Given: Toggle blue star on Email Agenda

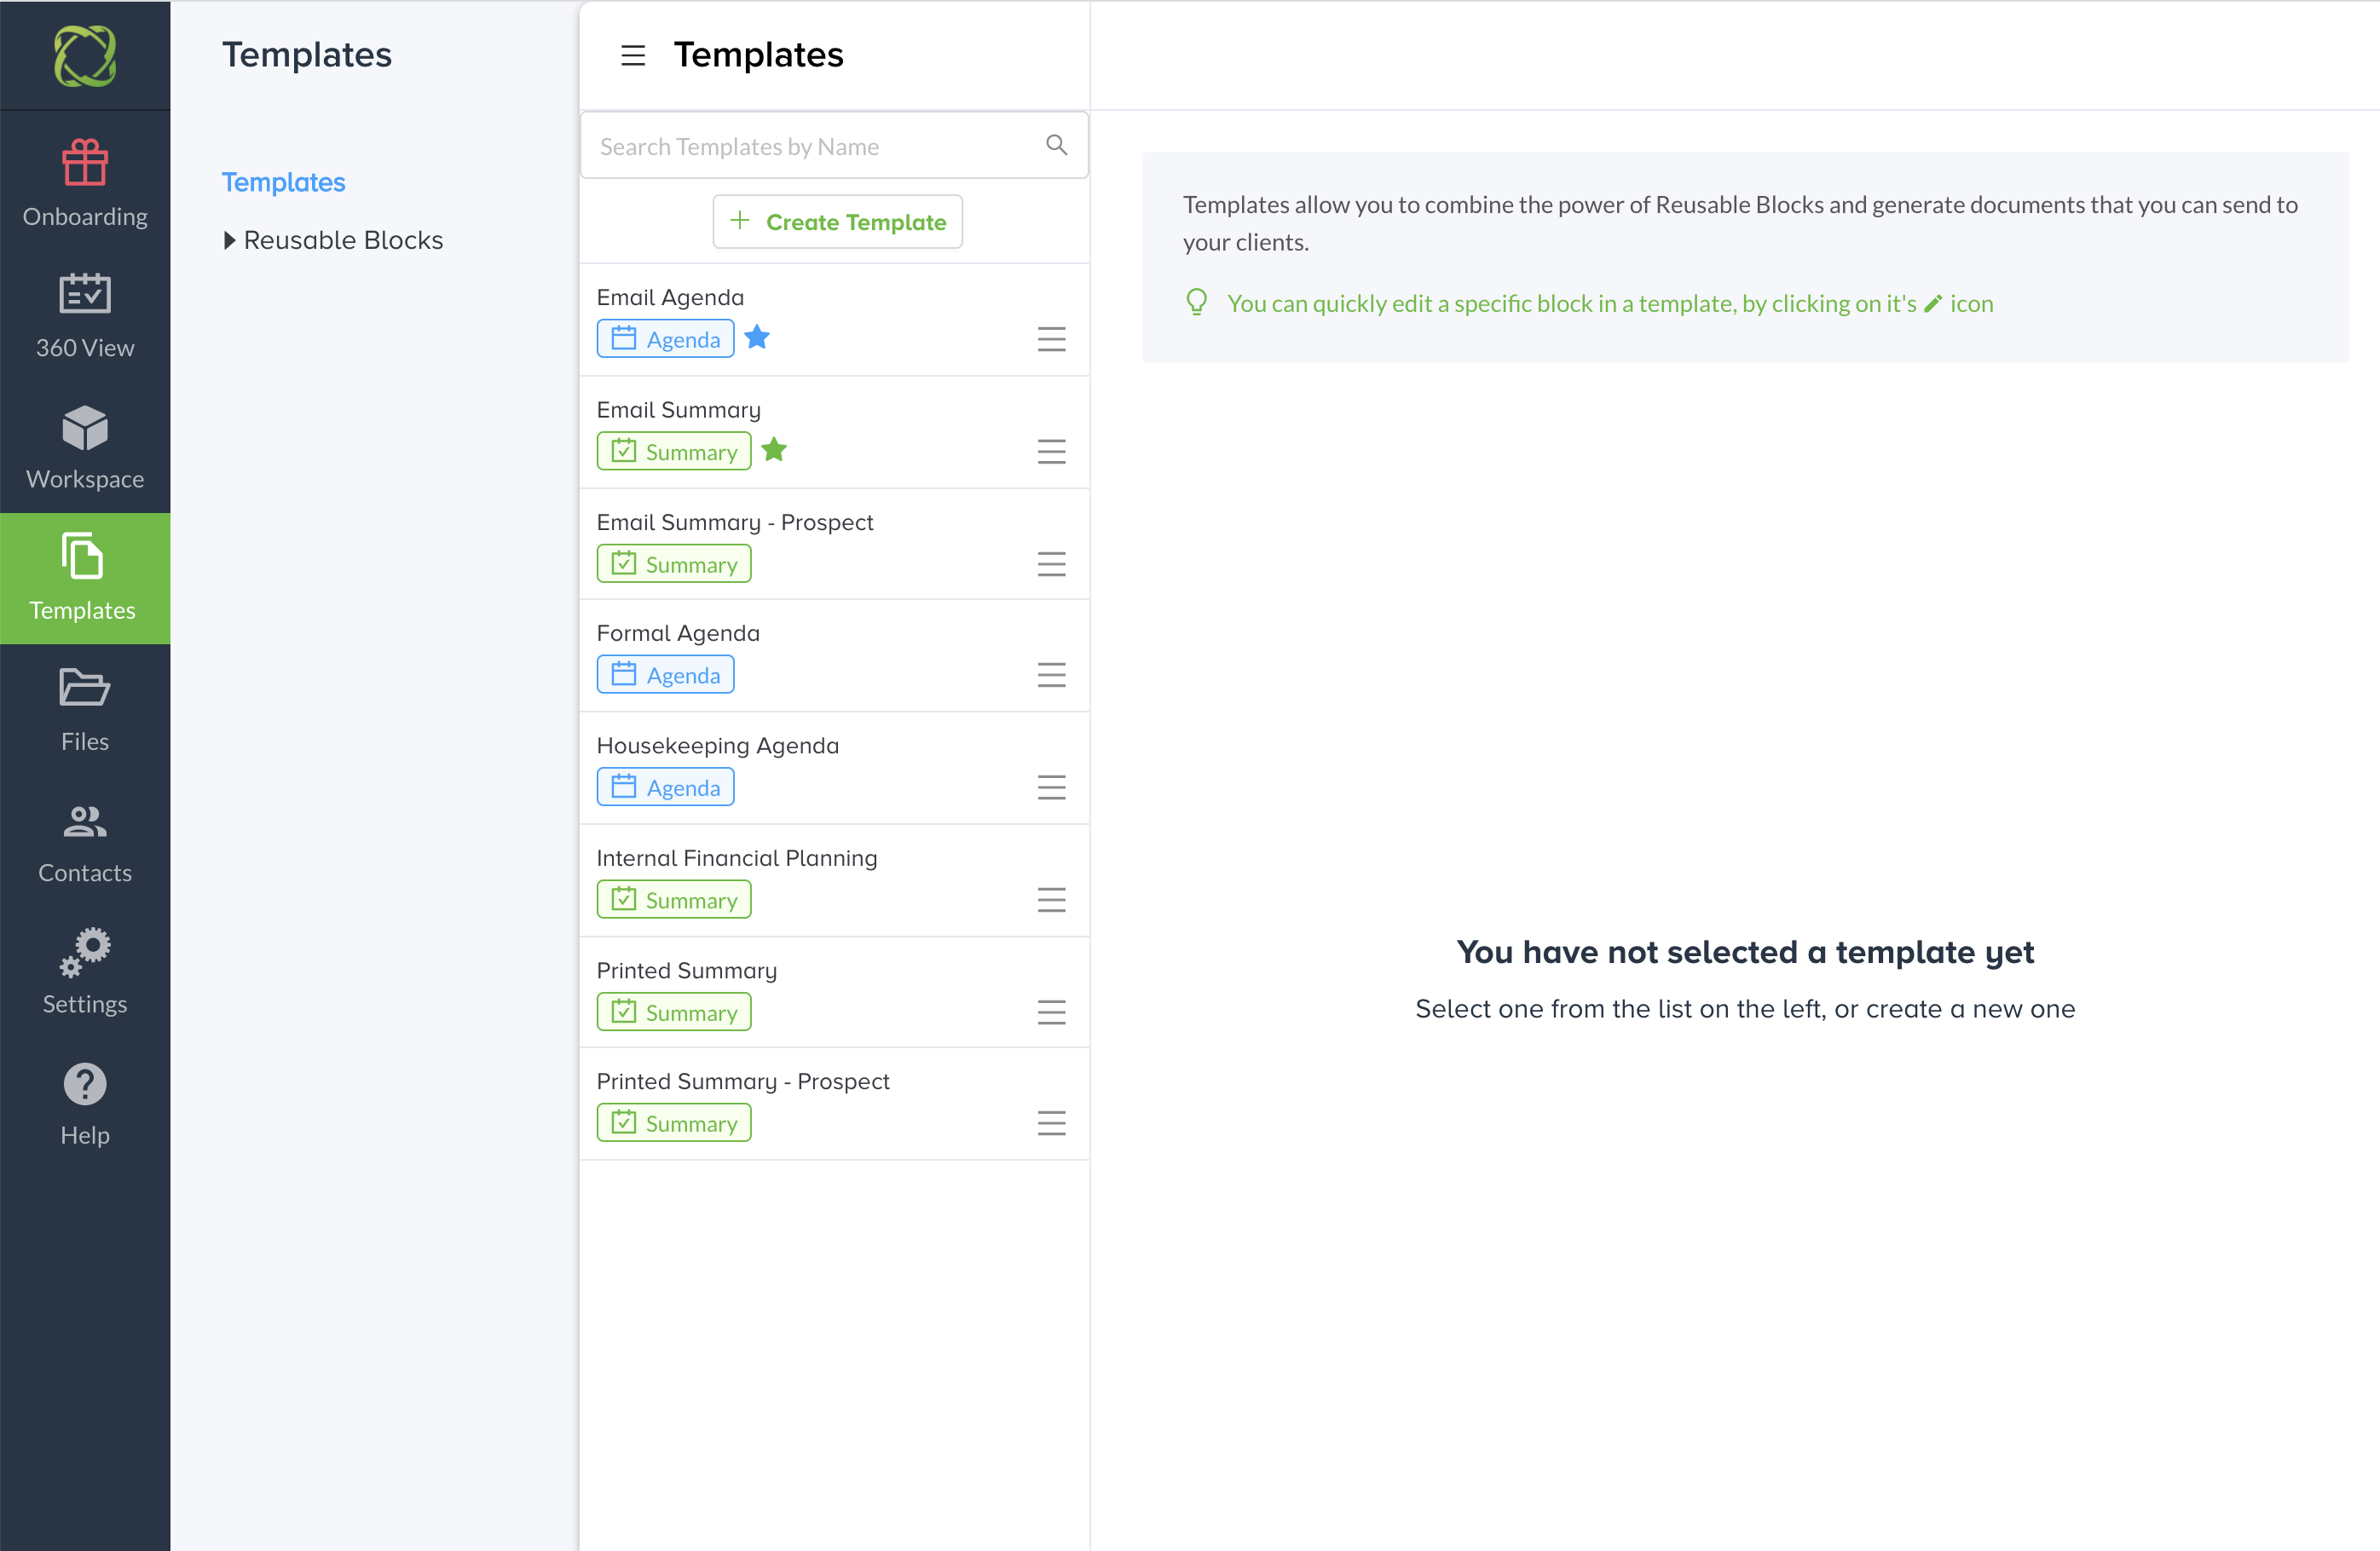Looking at the screenshot, I should 757,338.
